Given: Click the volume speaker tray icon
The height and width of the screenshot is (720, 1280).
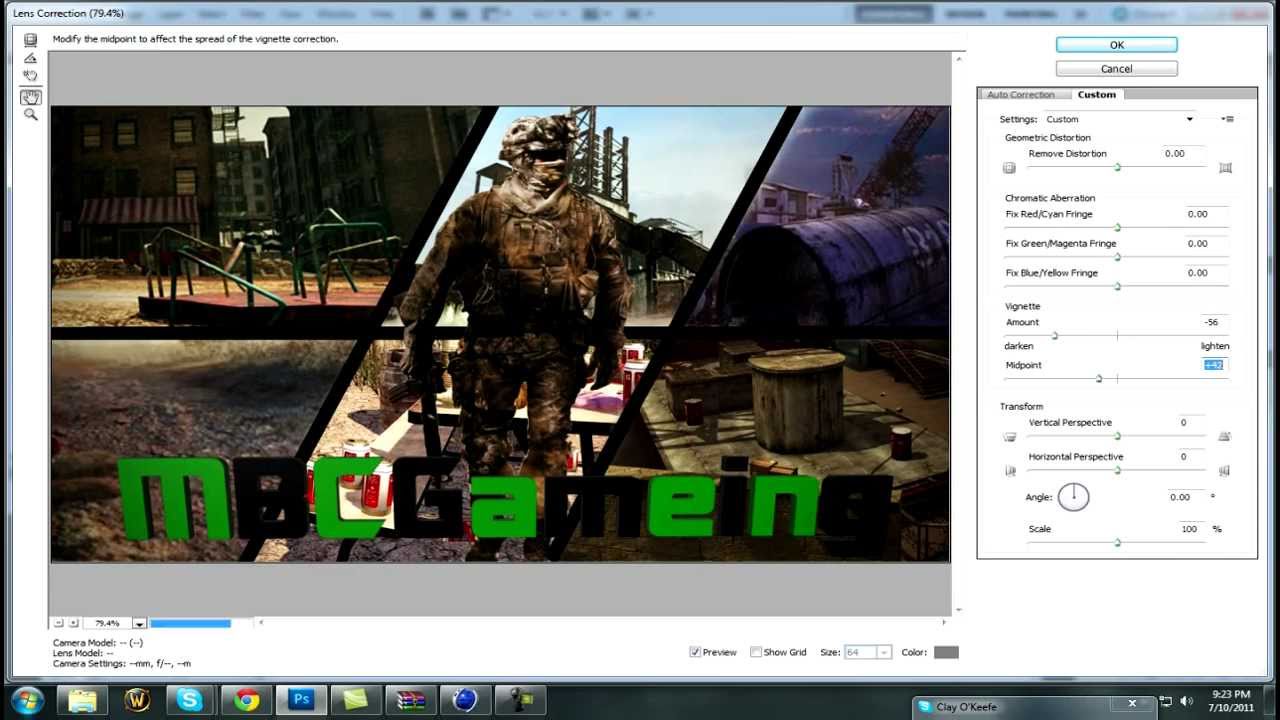Looking at the screenshot, I should (x=1187, y=701).
